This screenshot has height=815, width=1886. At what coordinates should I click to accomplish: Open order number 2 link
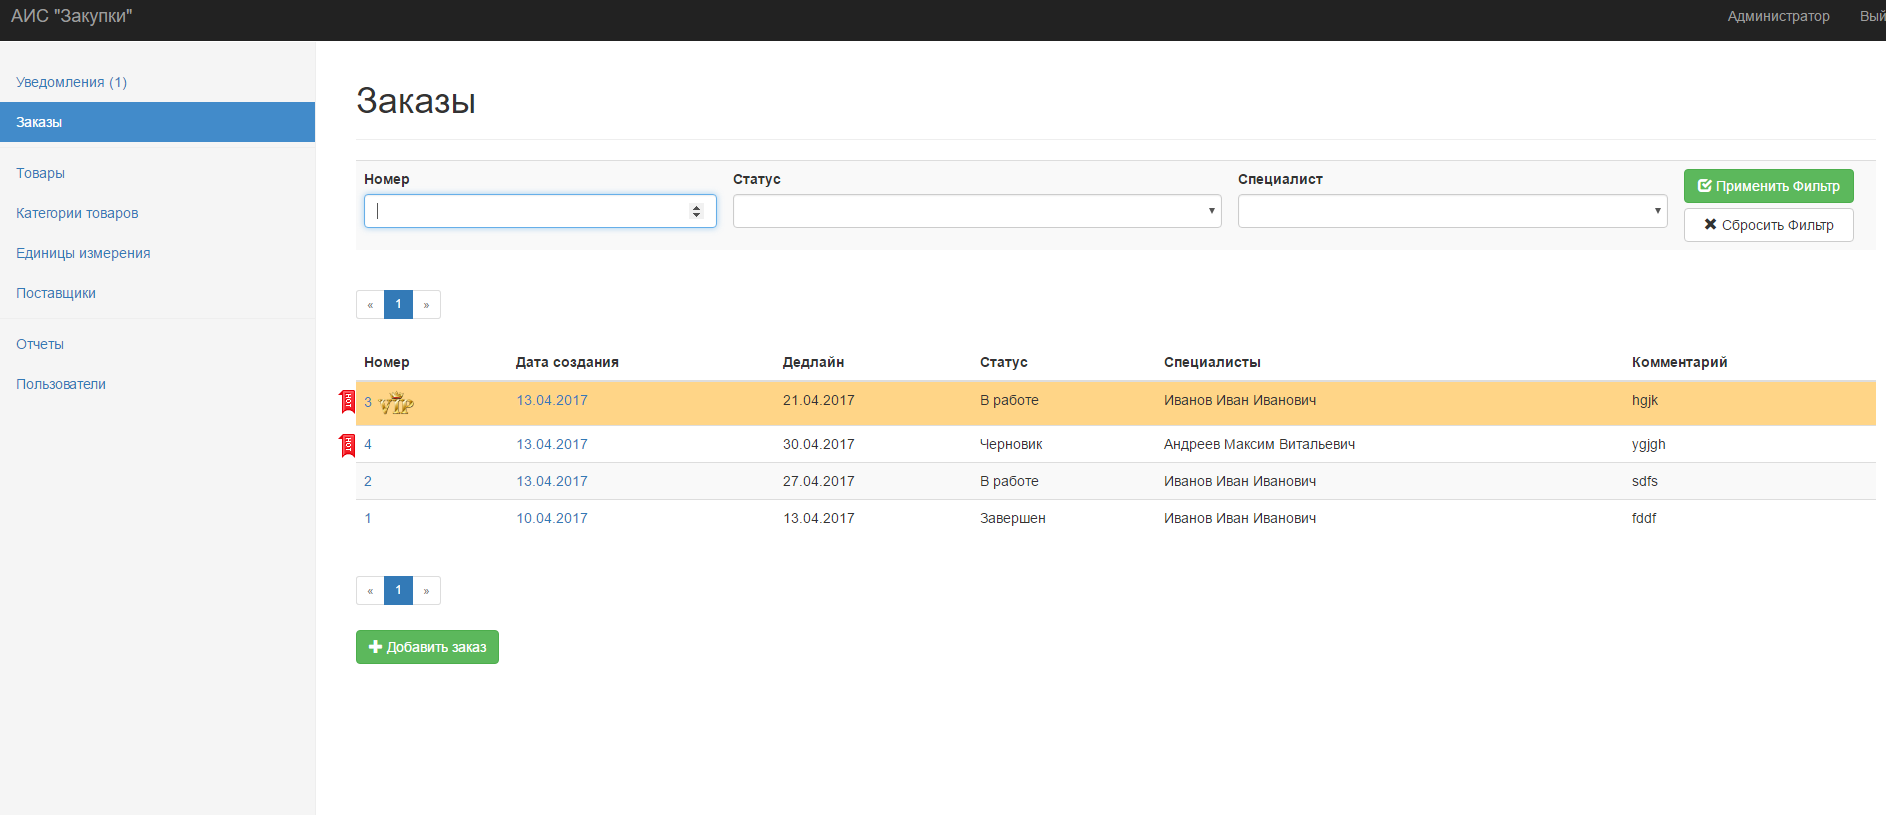click(x=368, y=481)
